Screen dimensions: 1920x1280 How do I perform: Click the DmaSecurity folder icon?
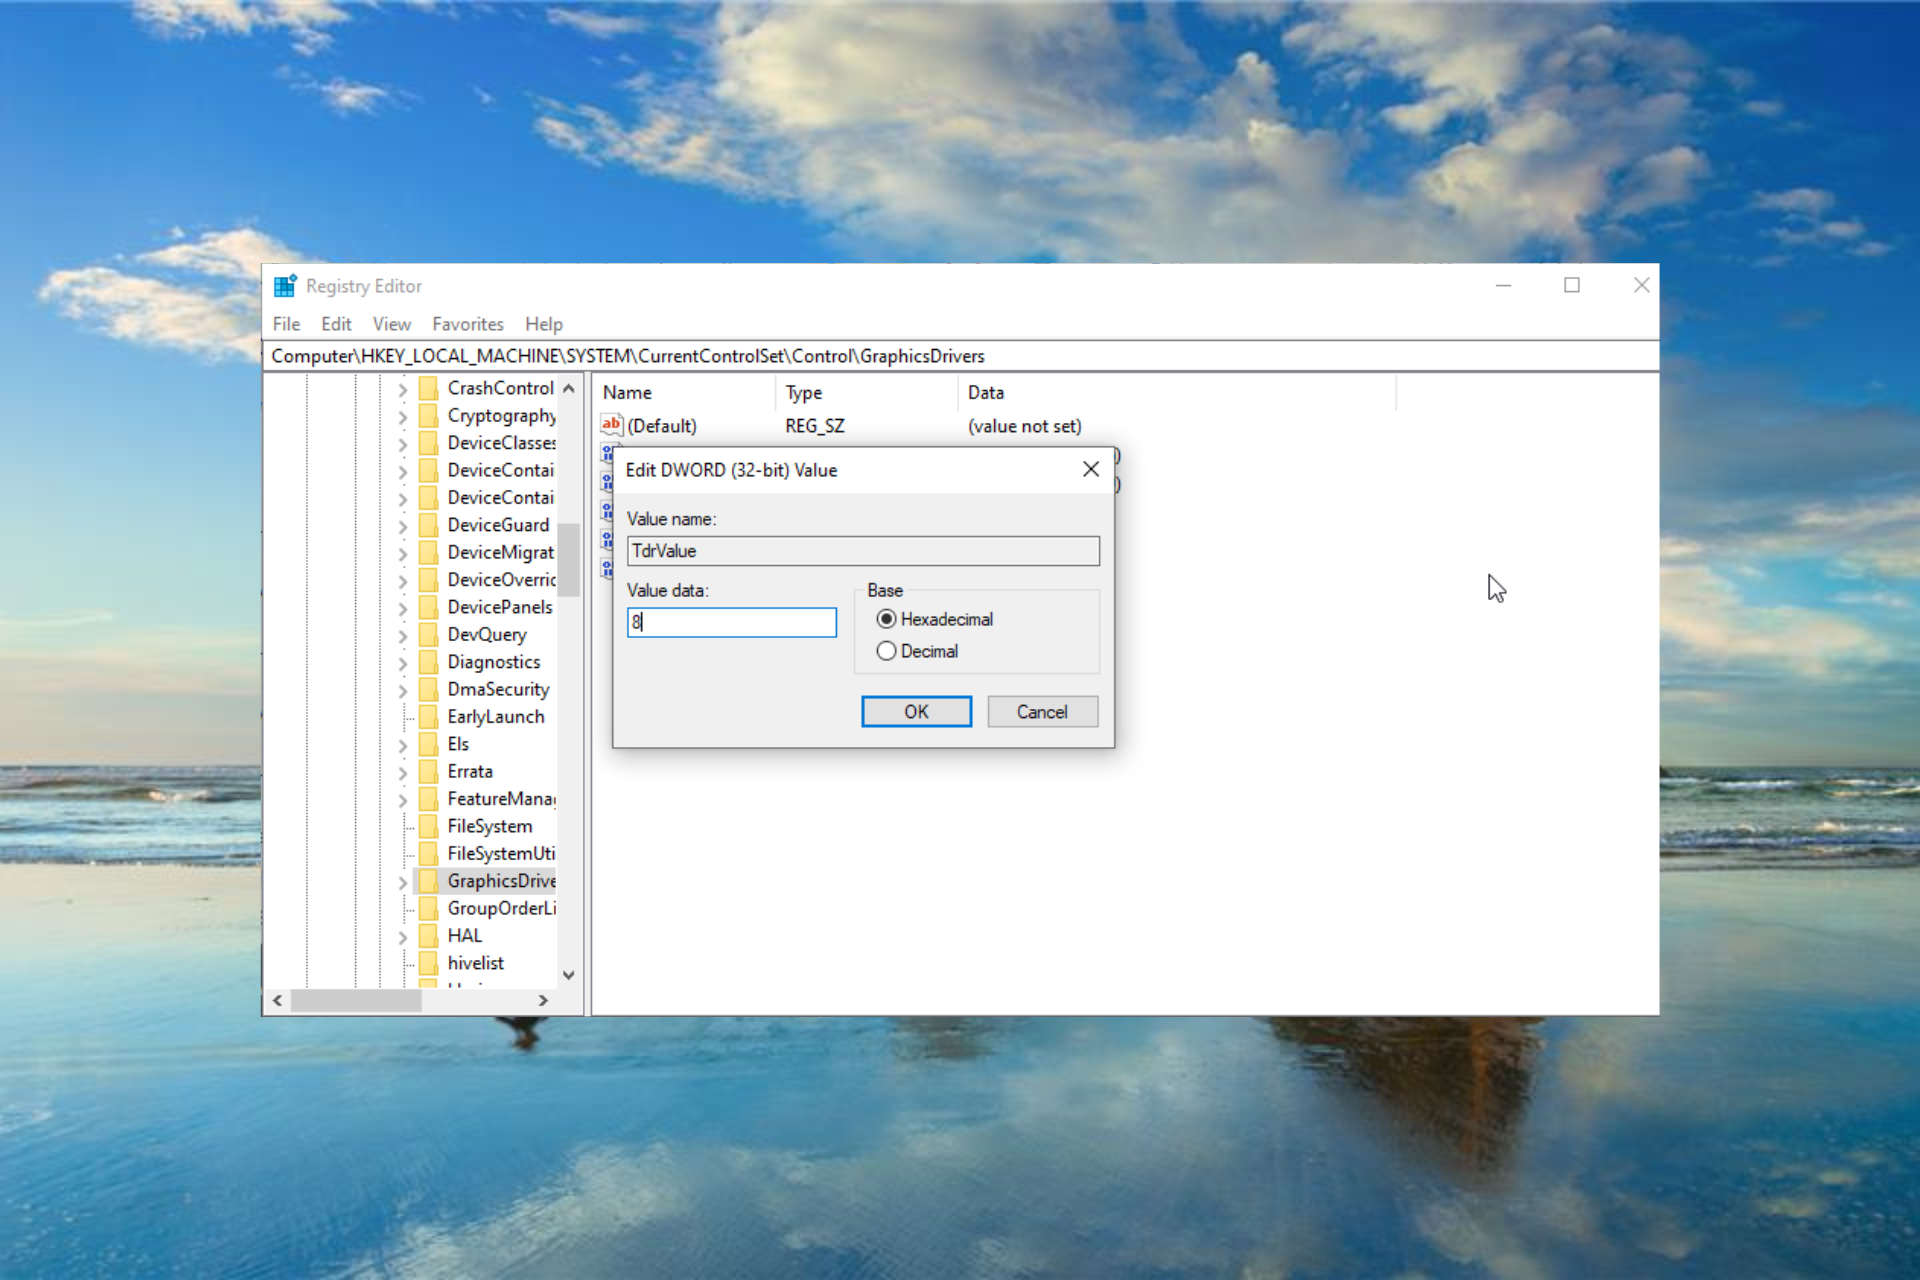tap(428, 689)
